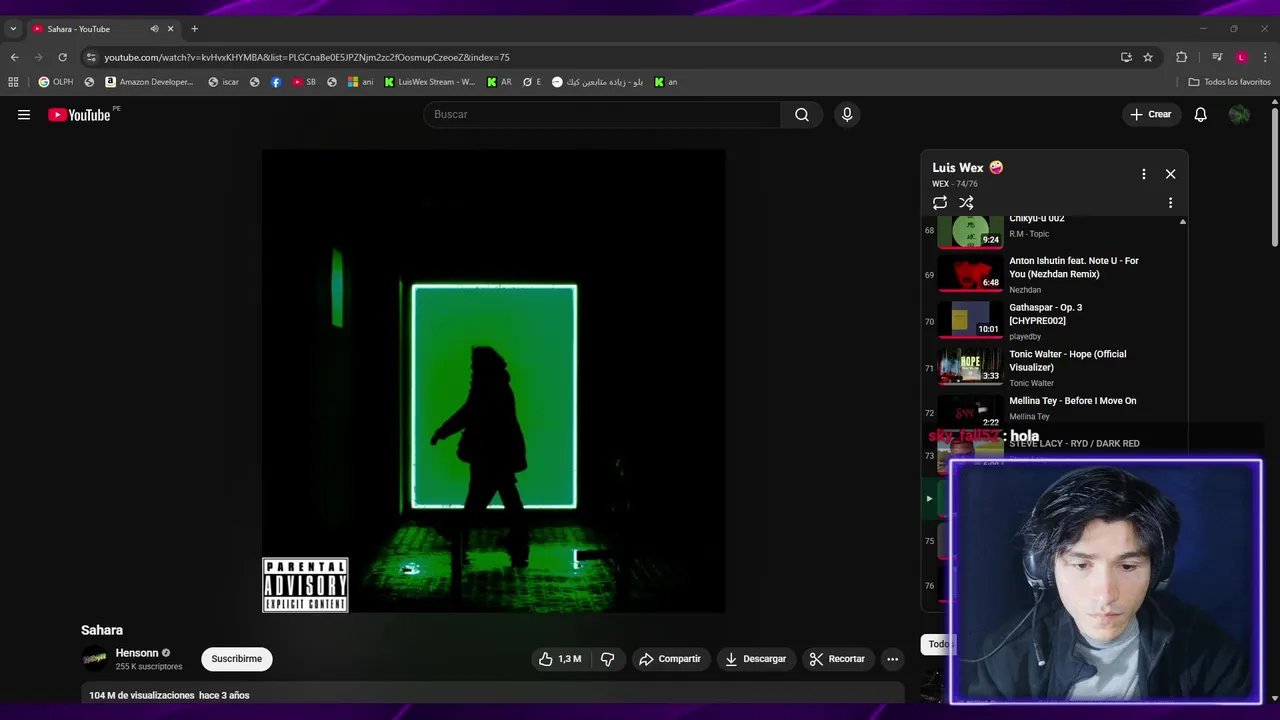Open the SB bookmark
This screenshot has width=1280, height=720.
pyautogui.click(x=304, y=82)
